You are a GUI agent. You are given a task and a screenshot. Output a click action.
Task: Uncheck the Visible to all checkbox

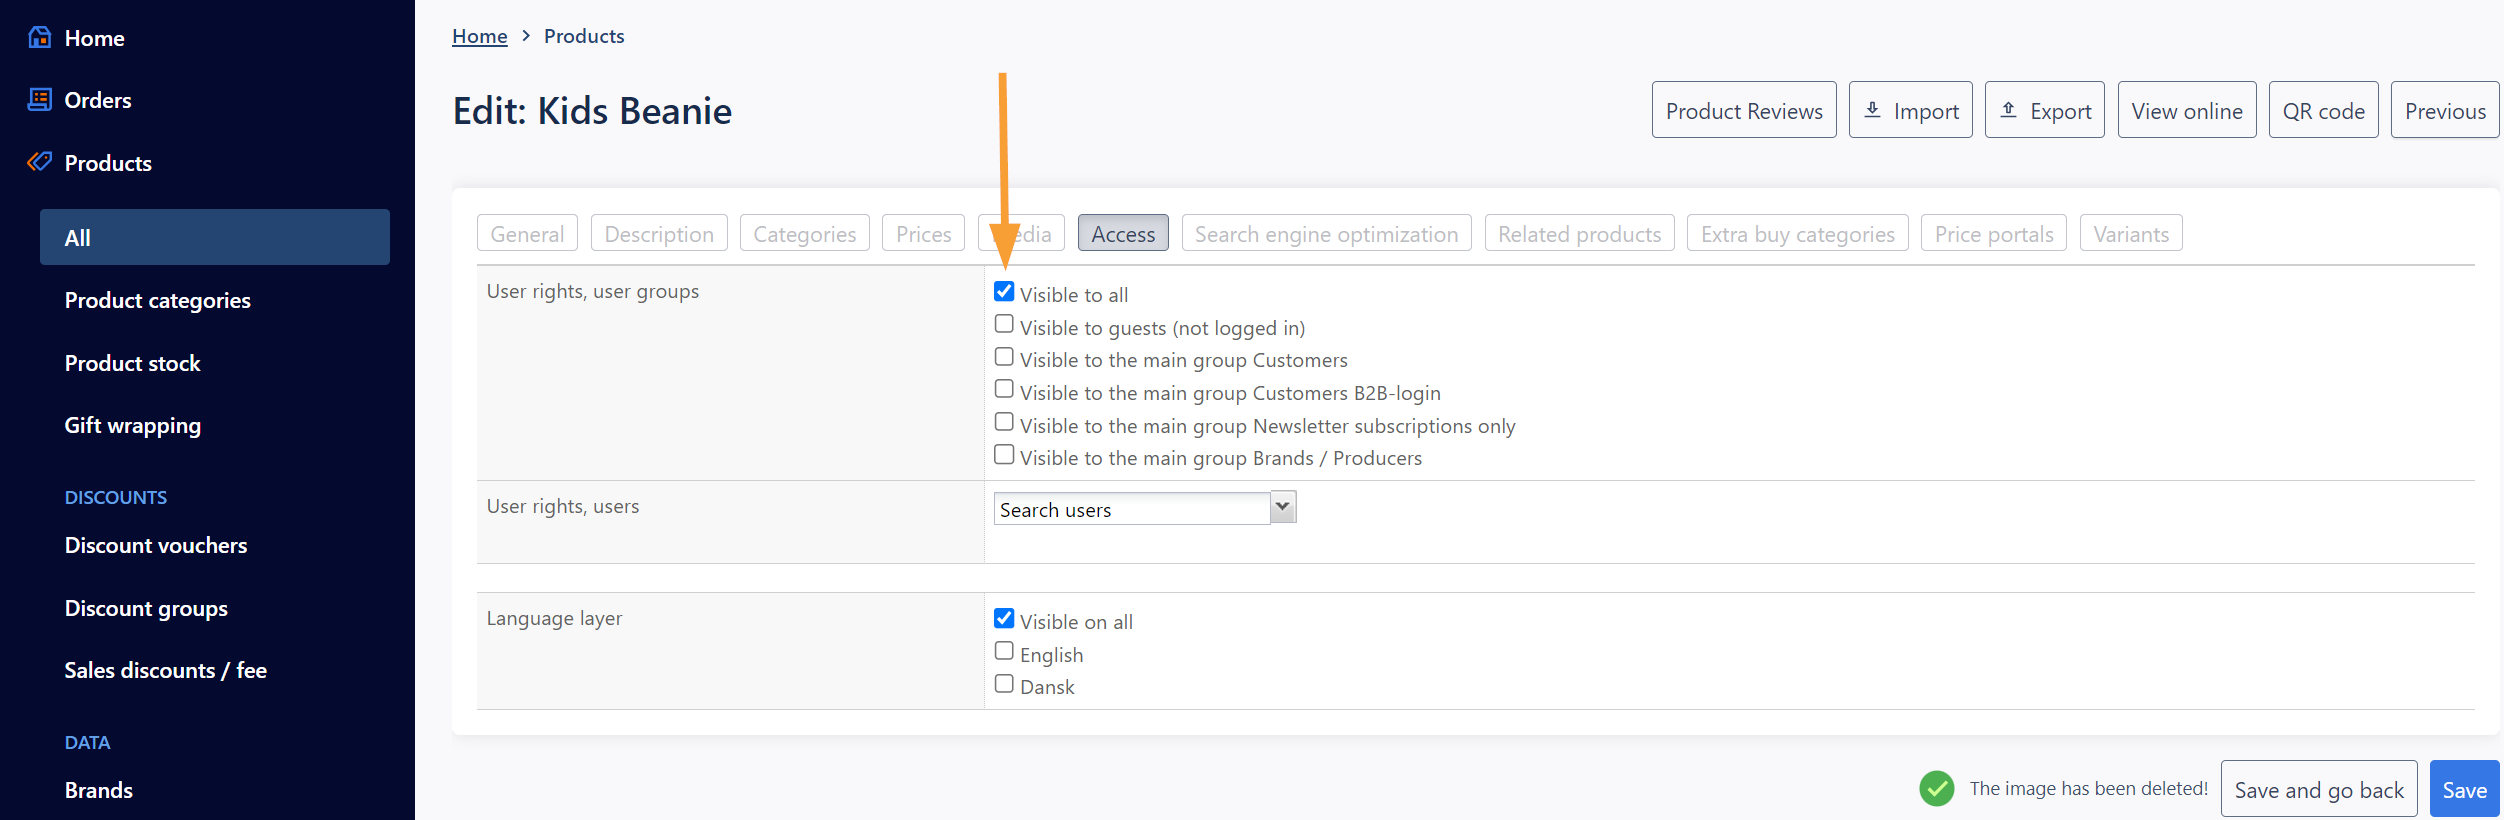1004,291
